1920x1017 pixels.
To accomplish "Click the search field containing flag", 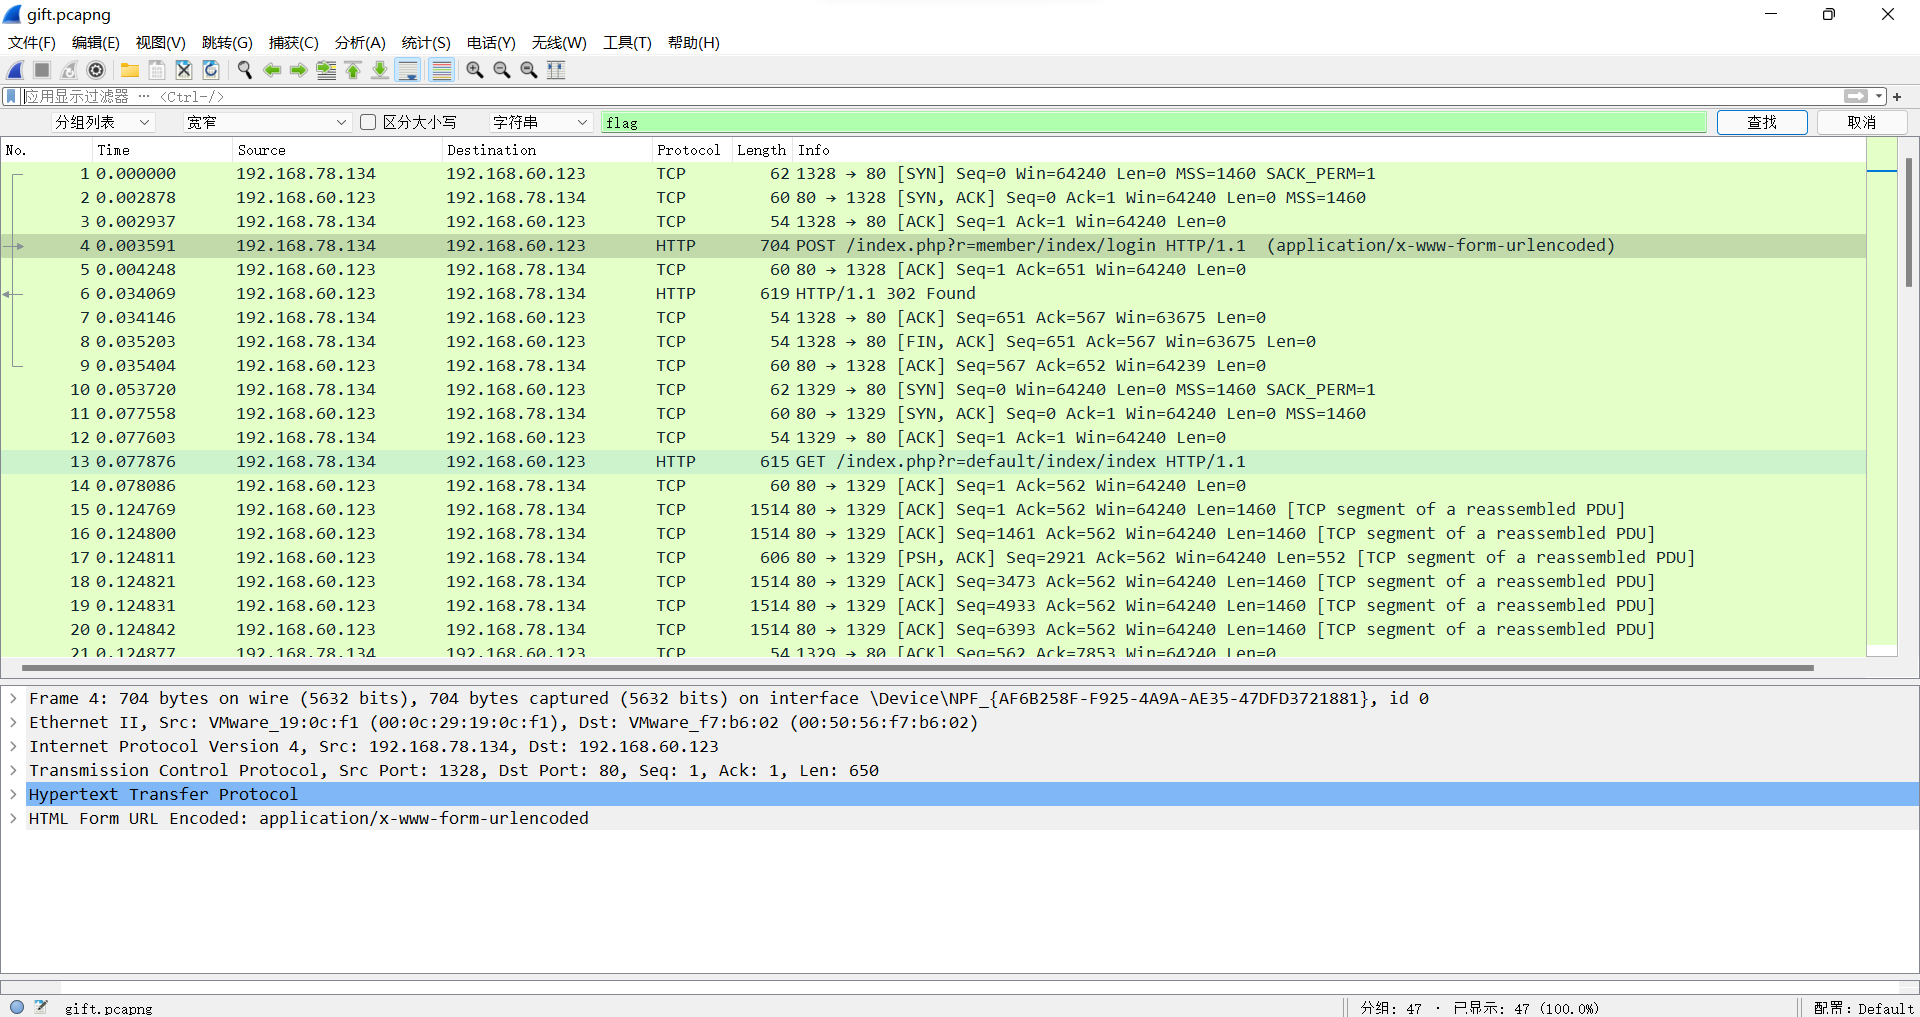I will [x=1154, y=122].
